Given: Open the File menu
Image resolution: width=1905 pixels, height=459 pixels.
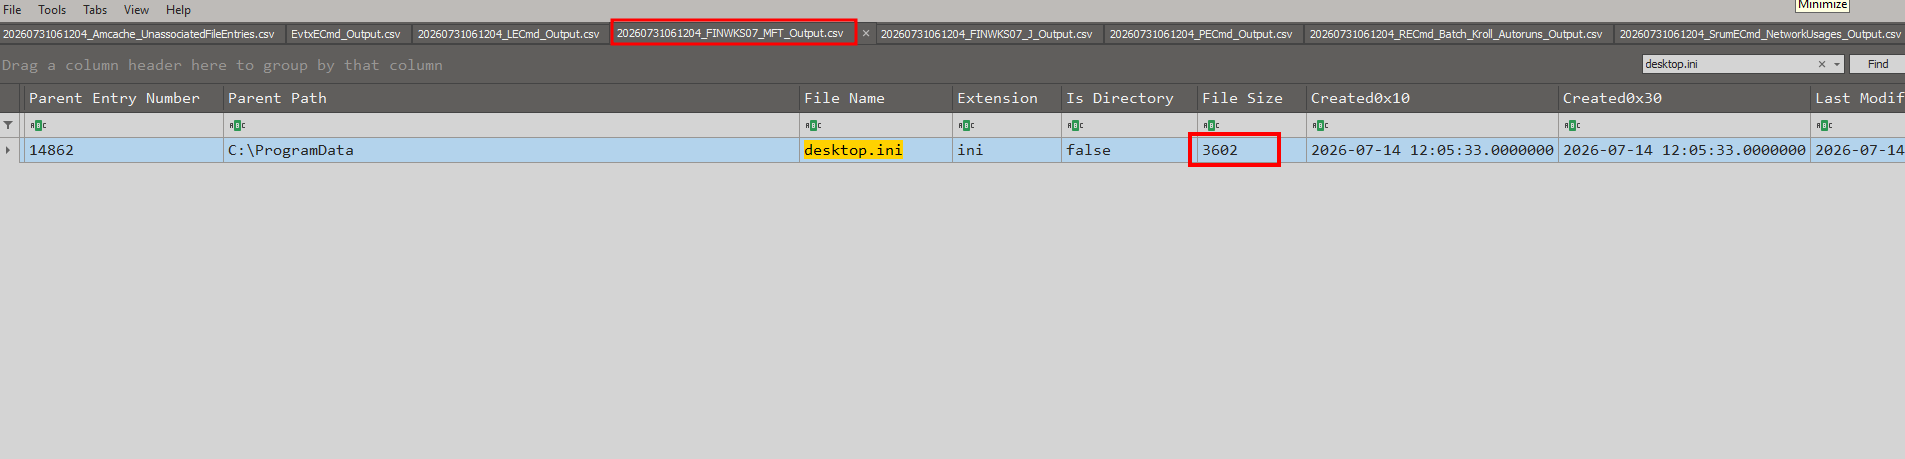Looking at the screenshot, I should coord(12,10).
